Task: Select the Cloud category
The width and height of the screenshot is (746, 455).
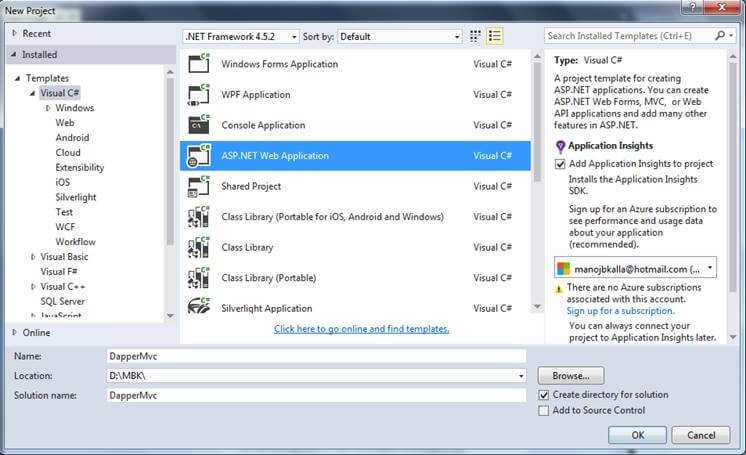Action: 68,152
